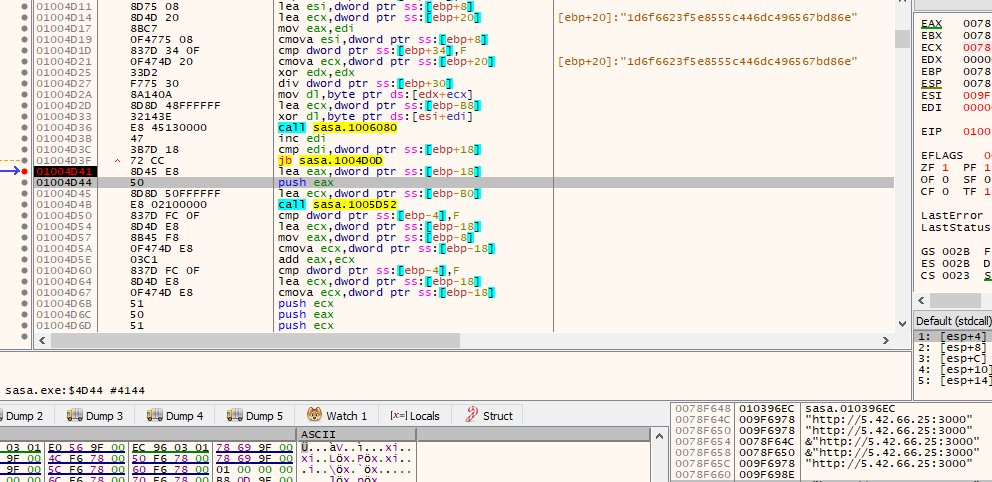The width and height of the screenshot is (992, 482).
Task: Click the Dump 4 tab's memory icon
Action: coord(154,416)
